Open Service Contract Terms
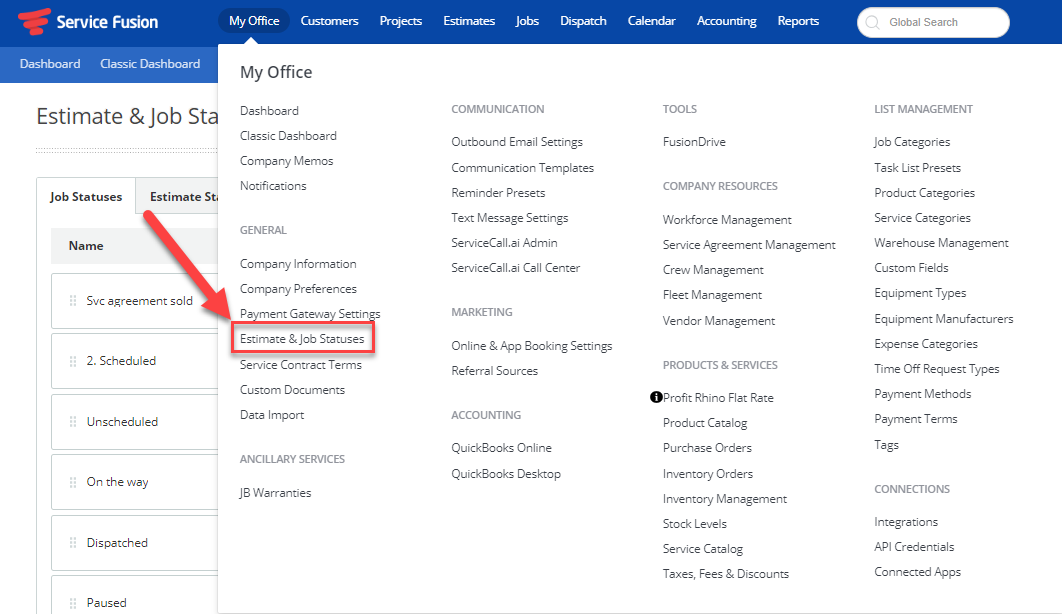This screenshot has height=614, width=1062. point(301,365)
